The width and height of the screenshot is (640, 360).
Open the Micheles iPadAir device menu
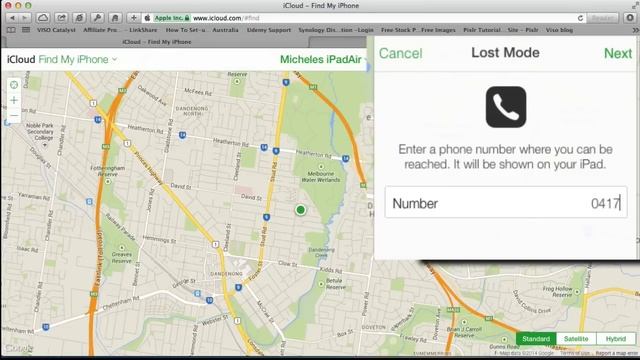(x=320, y=60)
